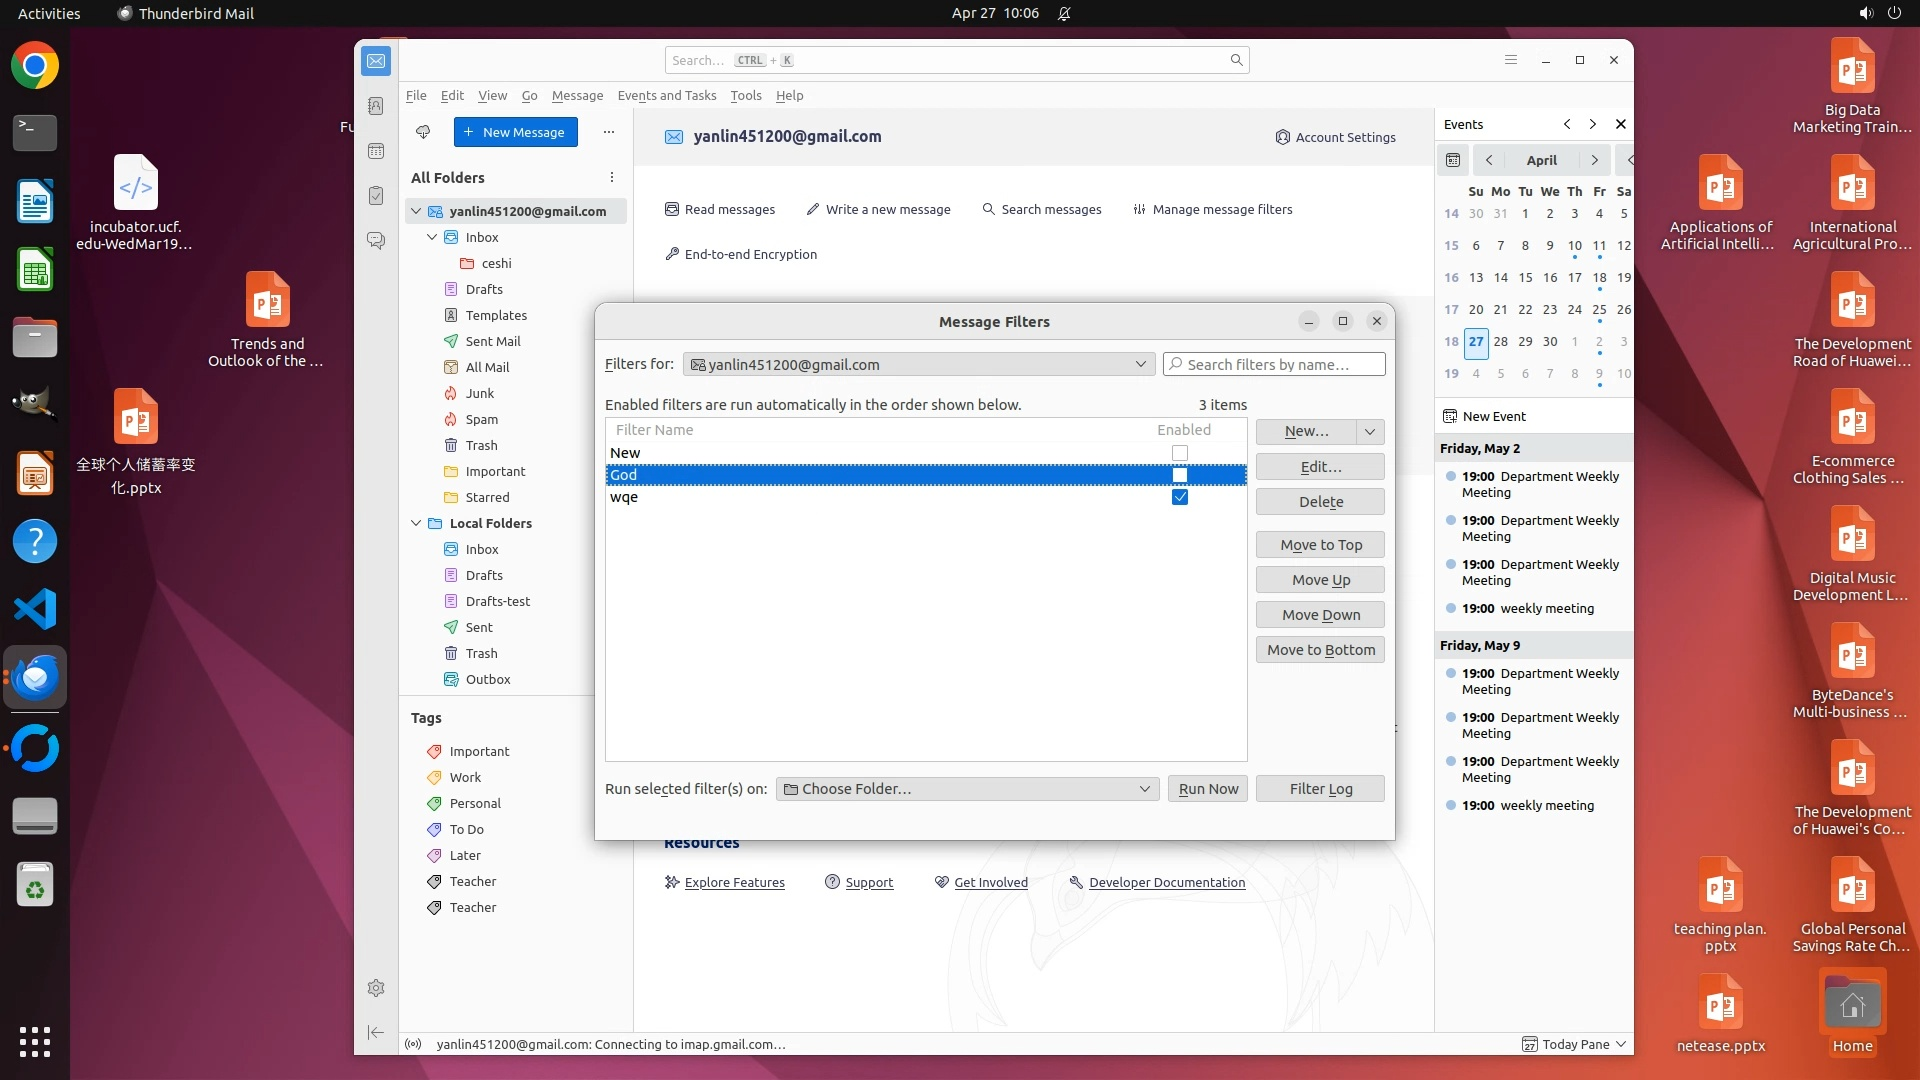The image size is (1920, 1080).
Task: Enable the 'New' filter checkbox
Action: 1180,453
